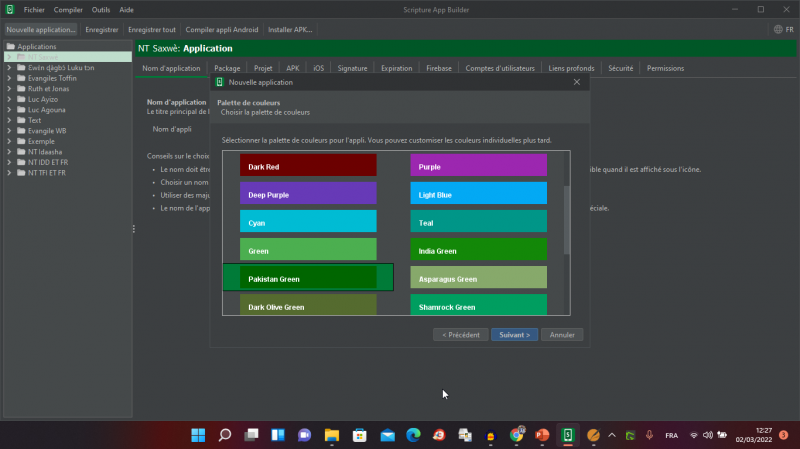
Task: Click the globe language icon beside FR
Action: 775,30
